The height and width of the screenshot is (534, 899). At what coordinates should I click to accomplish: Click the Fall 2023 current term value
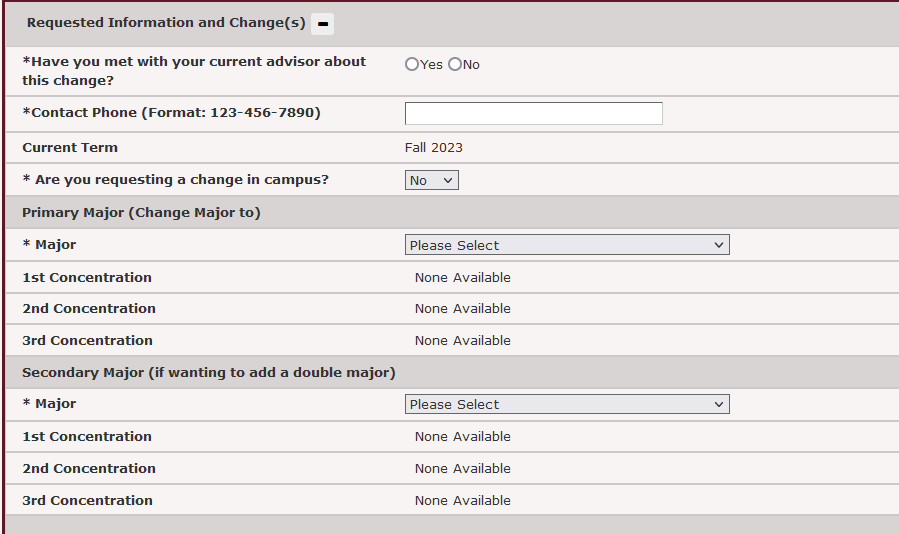[x=433, y=147]
